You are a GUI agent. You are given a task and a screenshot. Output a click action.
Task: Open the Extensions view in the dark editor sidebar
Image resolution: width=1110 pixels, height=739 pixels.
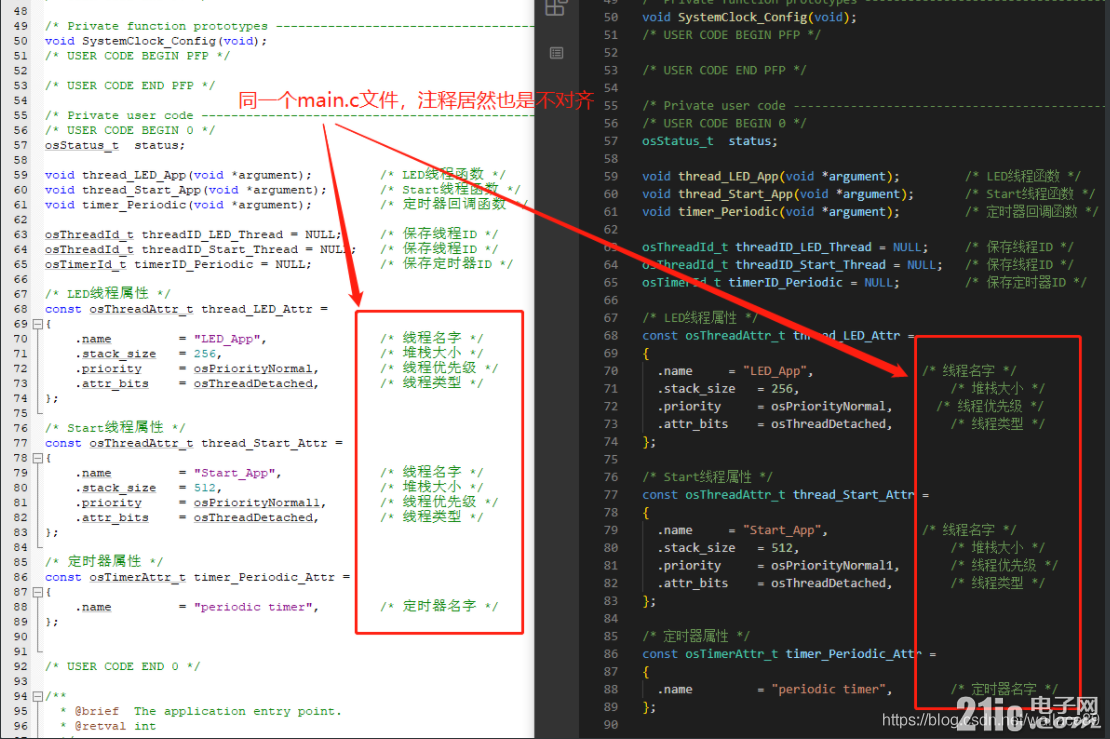(556, 8)
